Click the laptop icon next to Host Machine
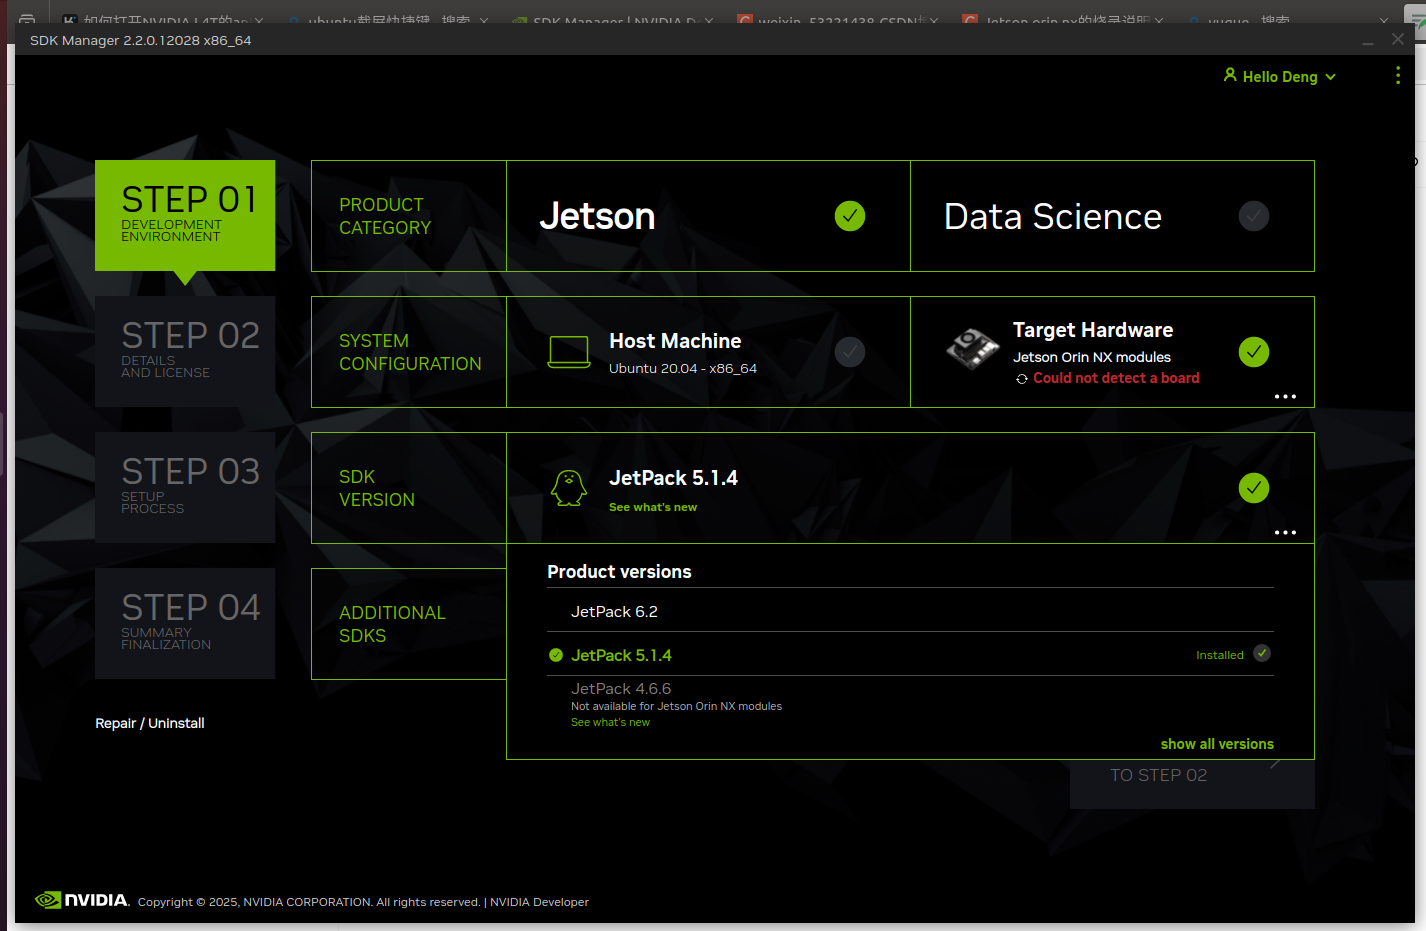This screenshot has height=931, width=1426. coord(569,352)
